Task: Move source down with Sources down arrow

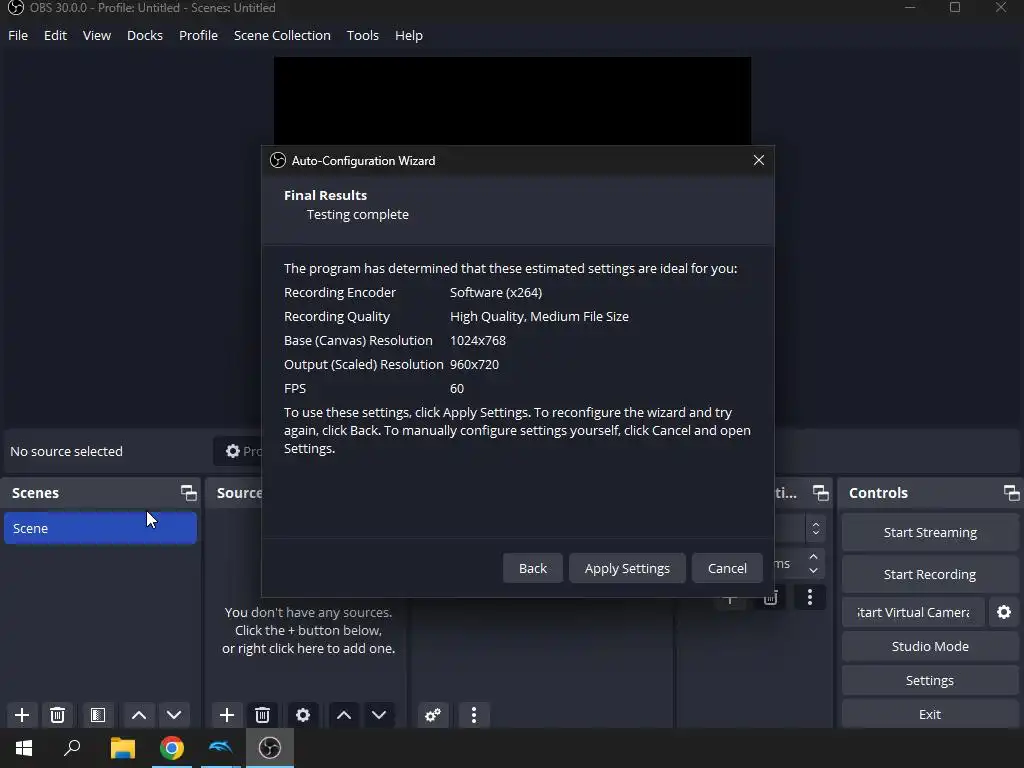Action: [x=379, y=714]
